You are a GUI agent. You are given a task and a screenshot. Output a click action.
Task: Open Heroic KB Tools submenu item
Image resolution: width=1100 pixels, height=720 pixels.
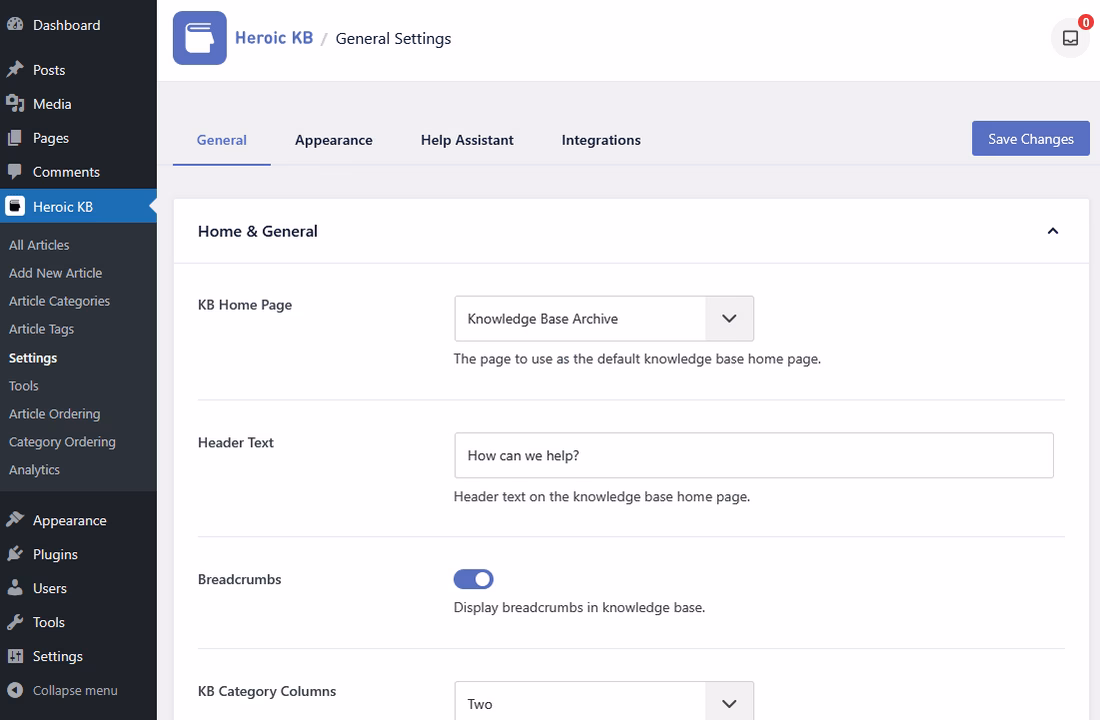pyautogui.click(x=24, y=386)
